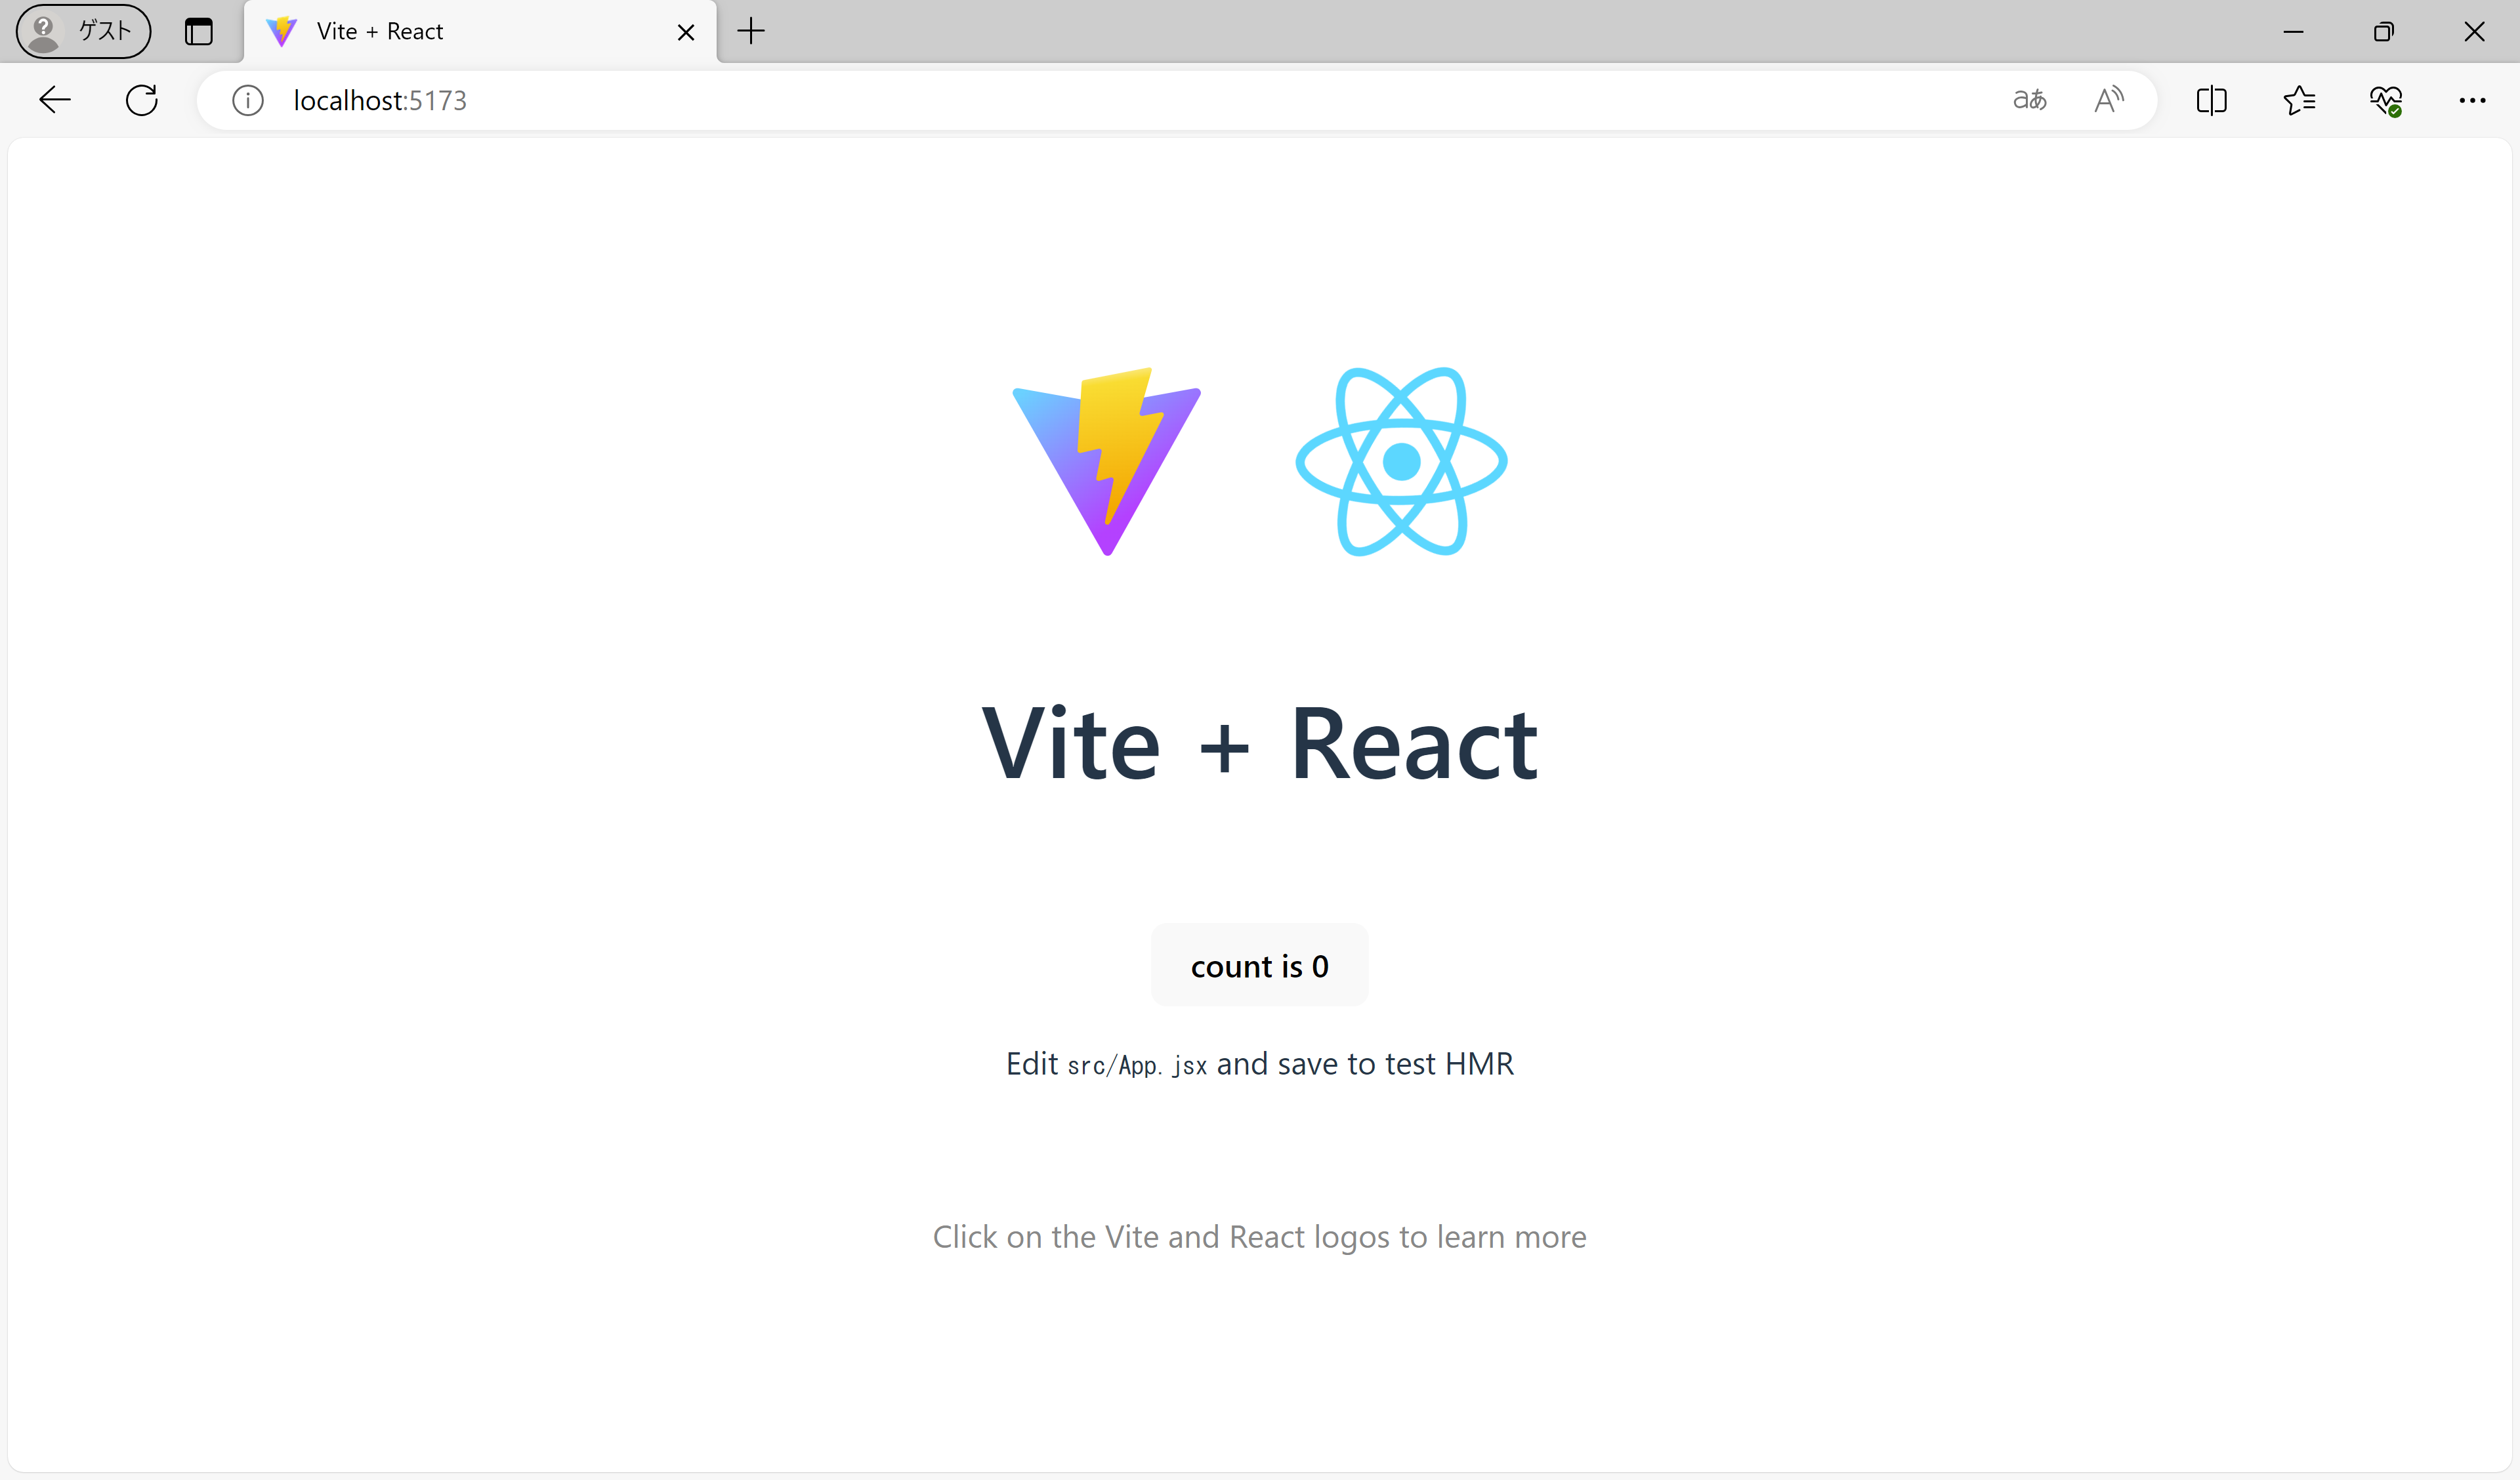Screen dimensions: 2520x1480
Task: Click the 'Click on the Vite and React logos' text
Action: (1259, 1237)
